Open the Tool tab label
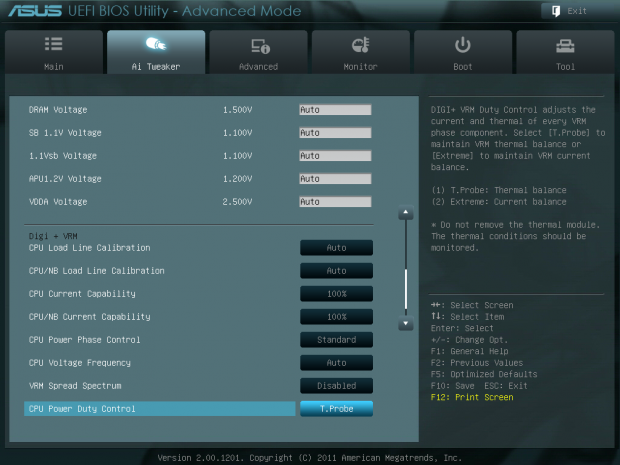Image resolution: width=620 pixels, height=465 pixels. coord(565,67)
